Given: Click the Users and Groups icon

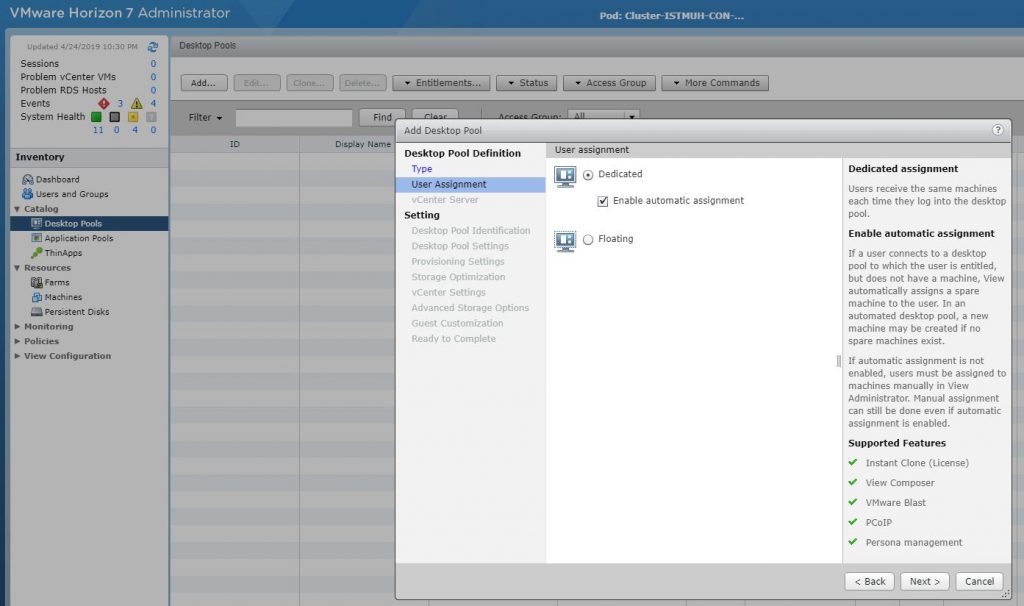Looking at the screenshot, I should tap(27, 194).
